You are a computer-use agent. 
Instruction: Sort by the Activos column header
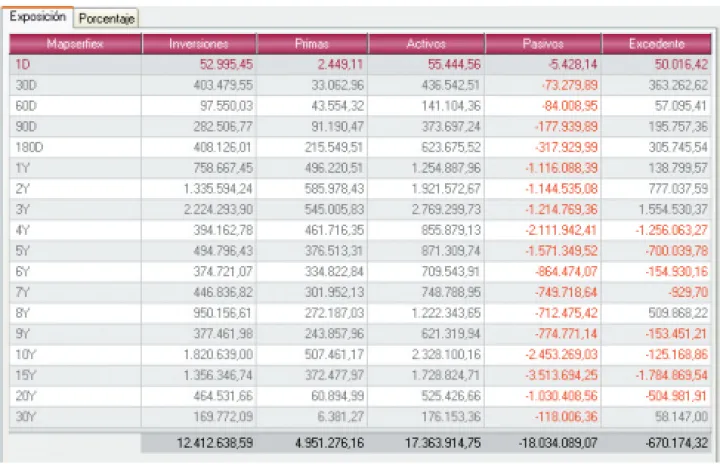426,44
